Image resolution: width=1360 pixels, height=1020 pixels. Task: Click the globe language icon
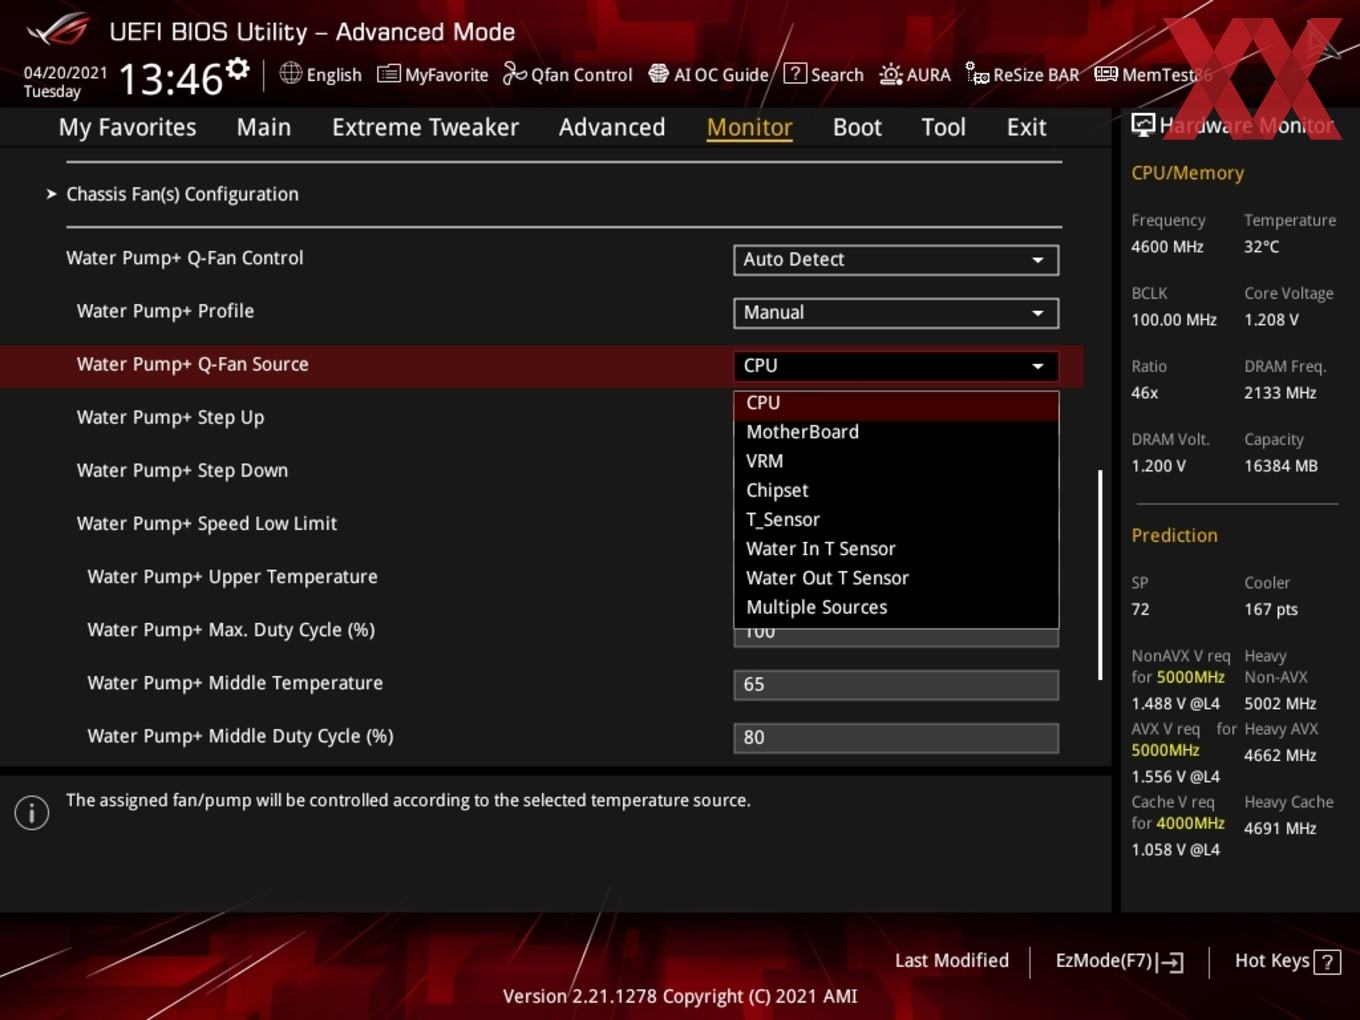(290, 73)
